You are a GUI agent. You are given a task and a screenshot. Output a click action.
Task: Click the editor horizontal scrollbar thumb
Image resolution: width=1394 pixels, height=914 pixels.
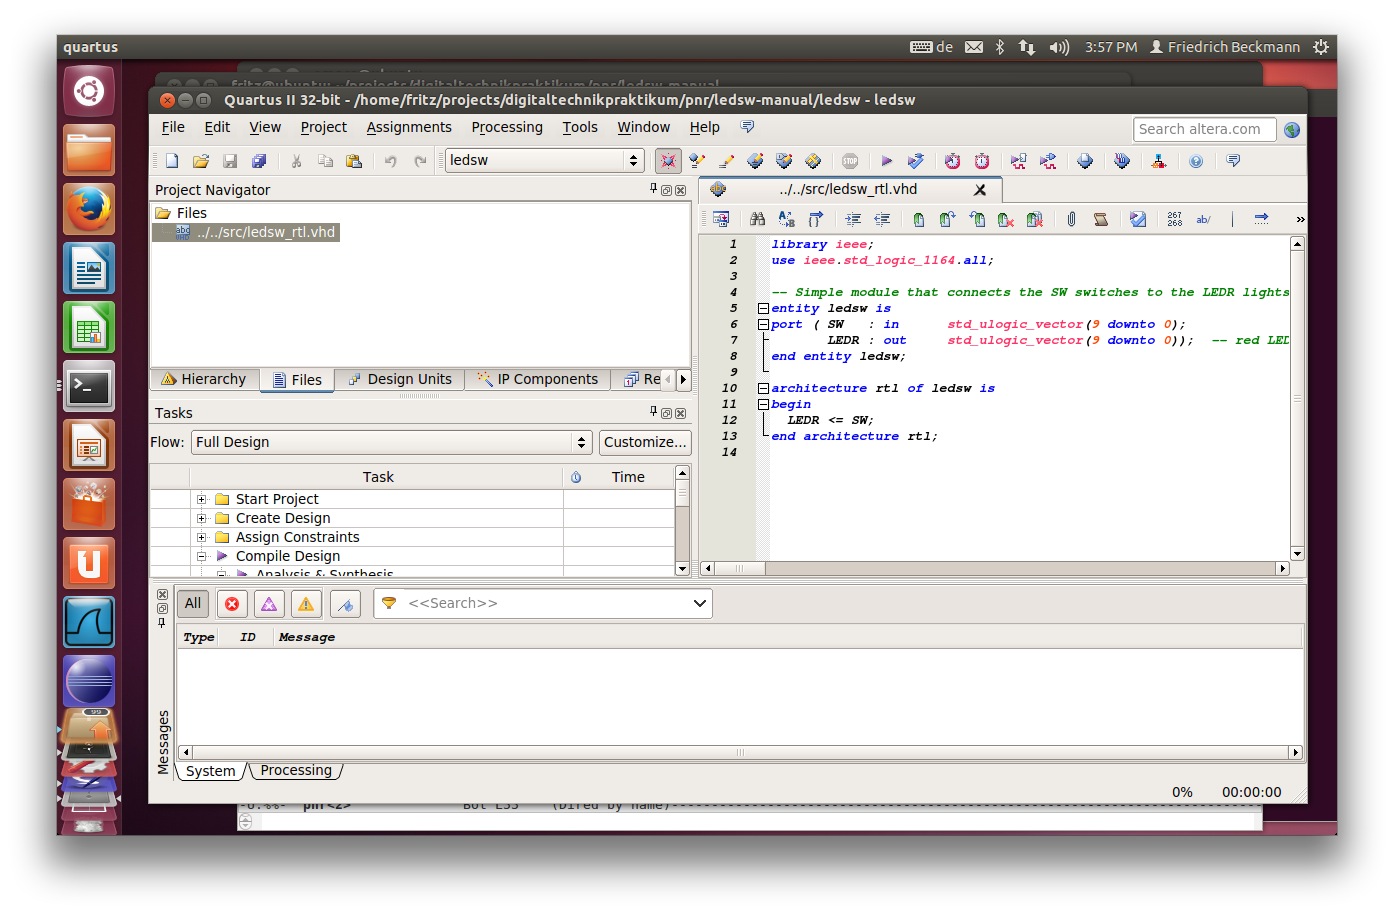click(x=740, y=568)
